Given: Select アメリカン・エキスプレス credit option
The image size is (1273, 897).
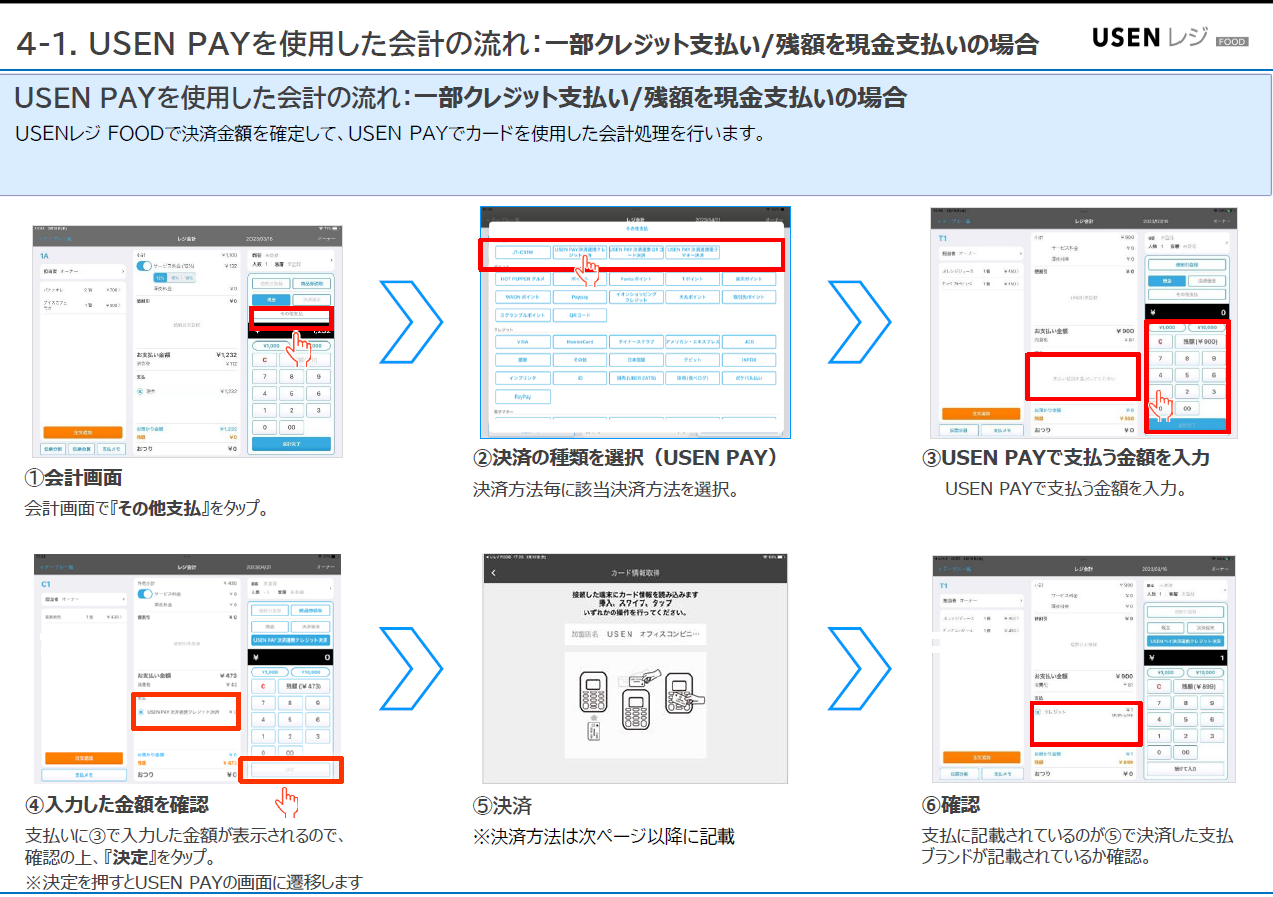Looking at the screenshot, I should 692,342.
